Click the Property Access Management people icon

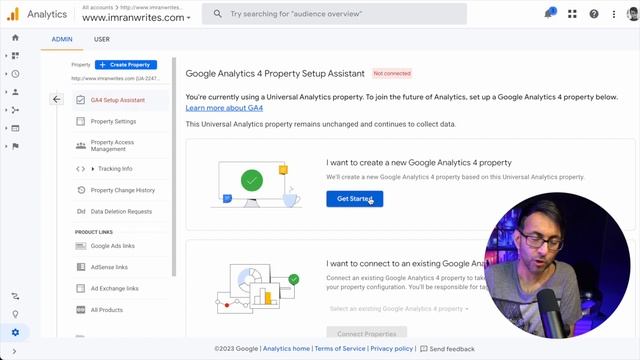(81, 145)
